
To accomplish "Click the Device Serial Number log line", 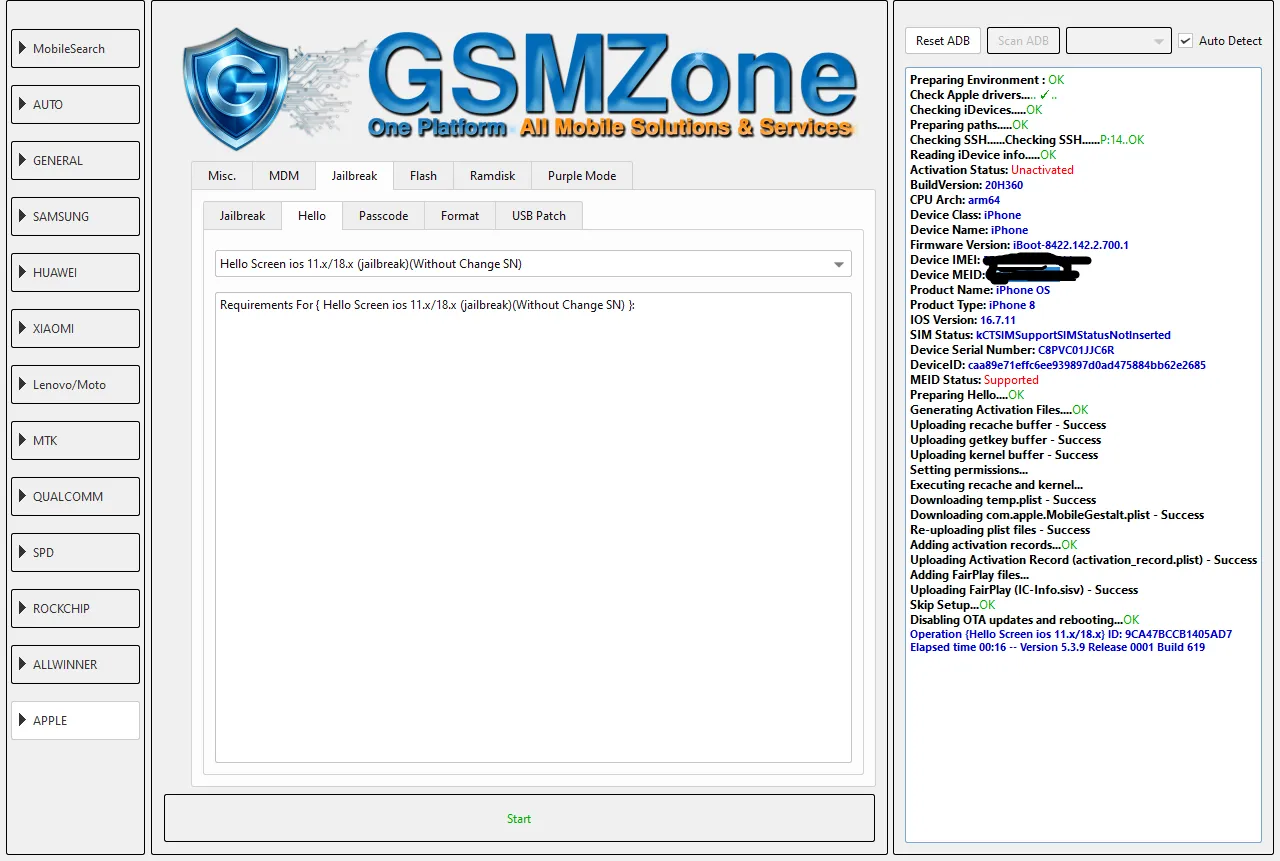I will pos(1011,350).
